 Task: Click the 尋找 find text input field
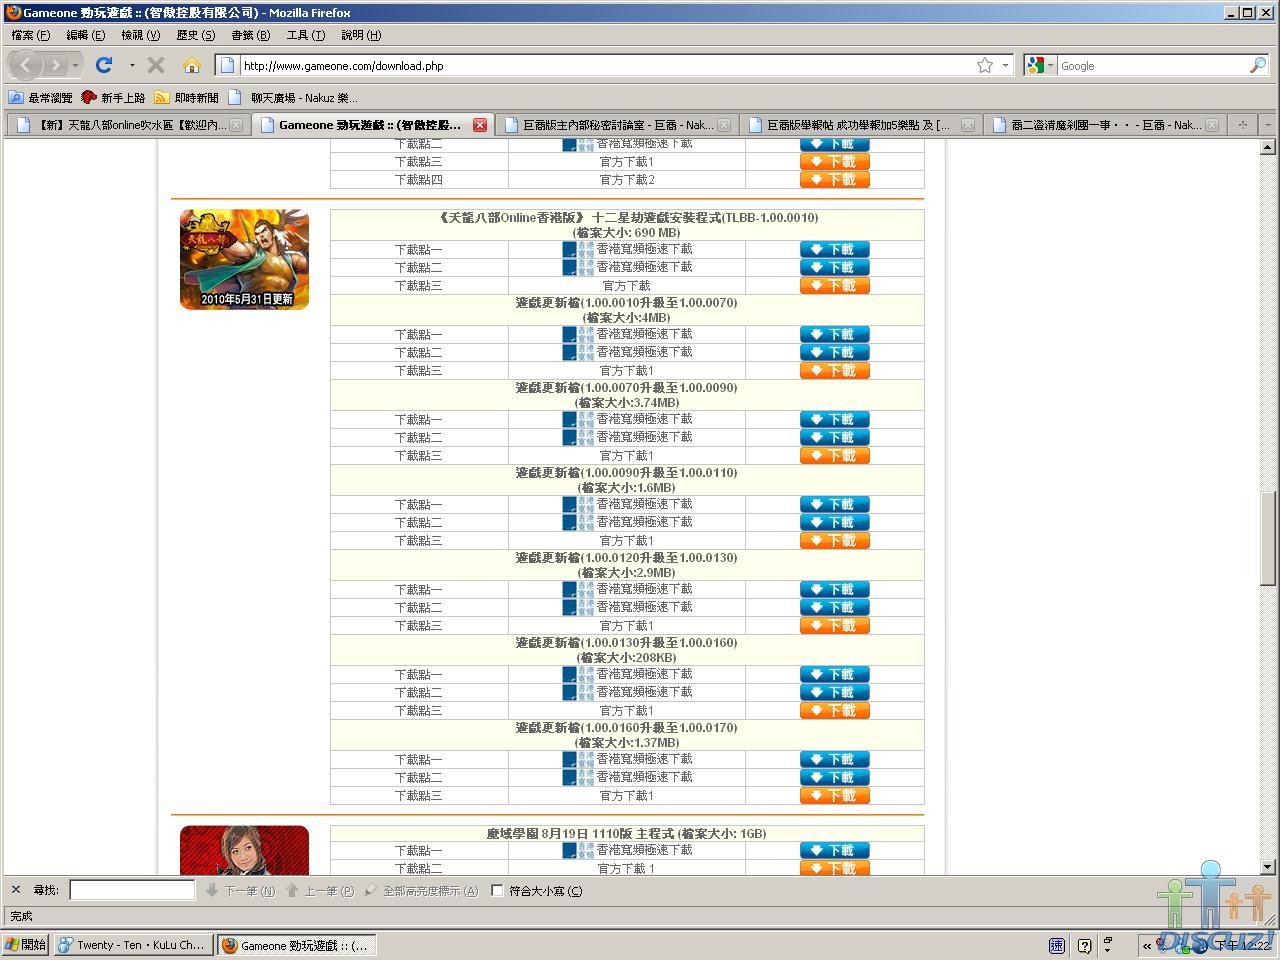[x=132, y=890]
